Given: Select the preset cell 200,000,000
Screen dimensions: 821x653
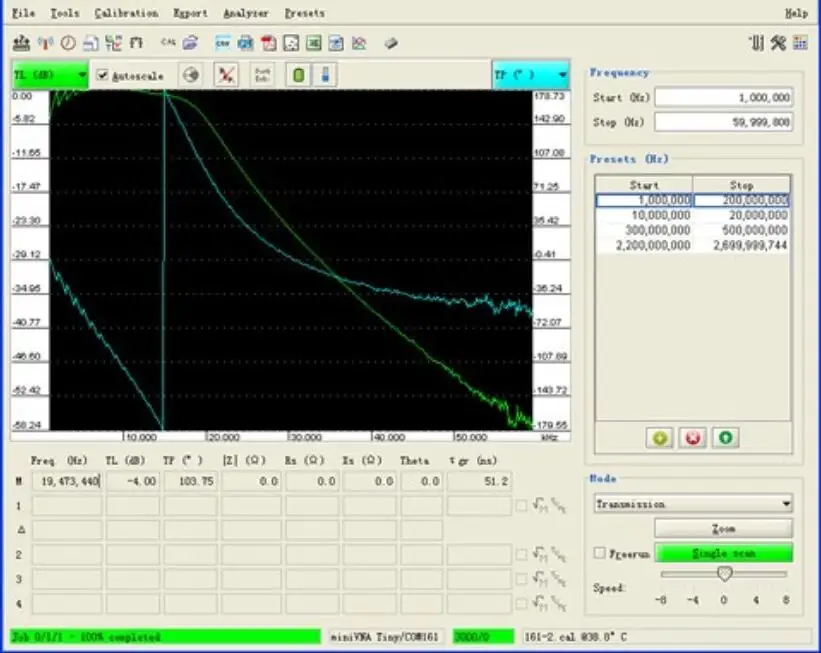Looking at the screenshot, I should coord(742,200).
